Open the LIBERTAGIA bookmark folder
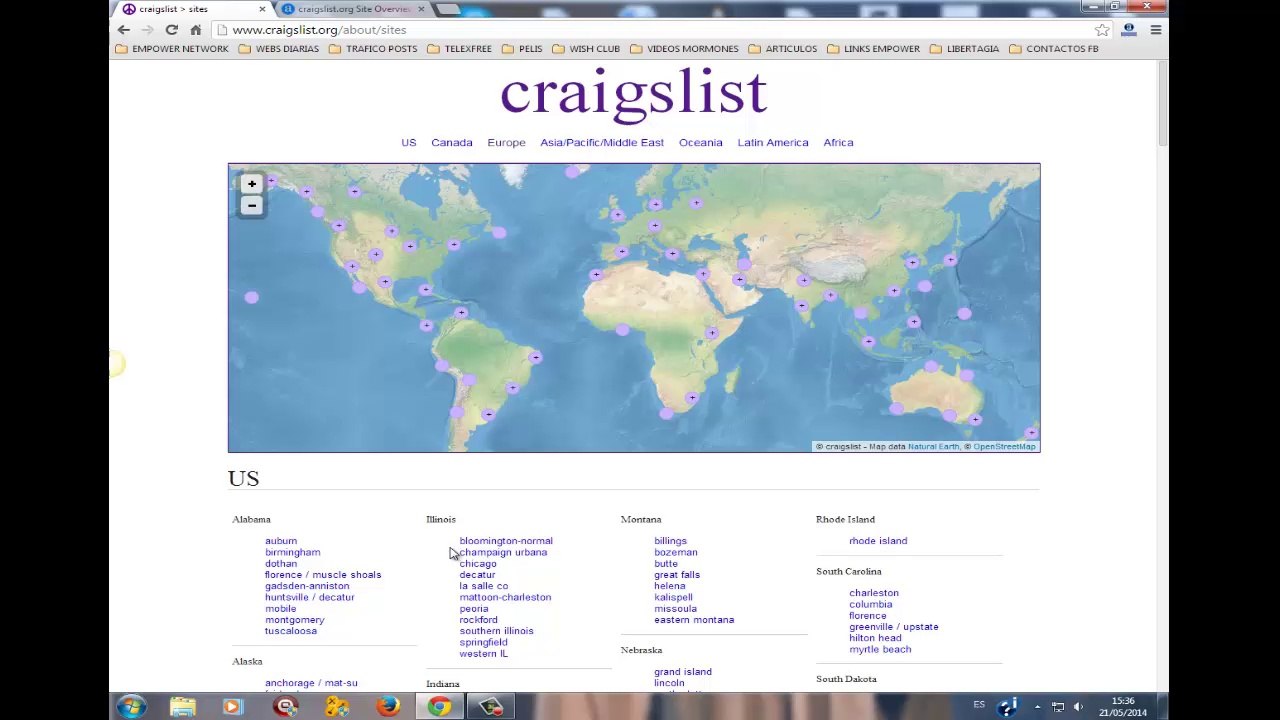This screenshot has width=1280, height=720. 964,48
